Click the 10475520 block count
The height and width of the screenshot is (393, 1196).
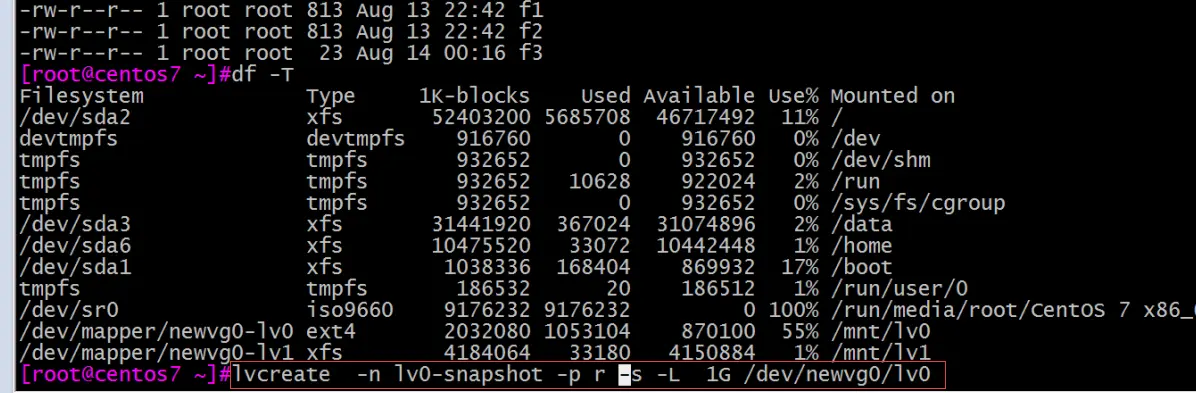click(x=480, y=246)
